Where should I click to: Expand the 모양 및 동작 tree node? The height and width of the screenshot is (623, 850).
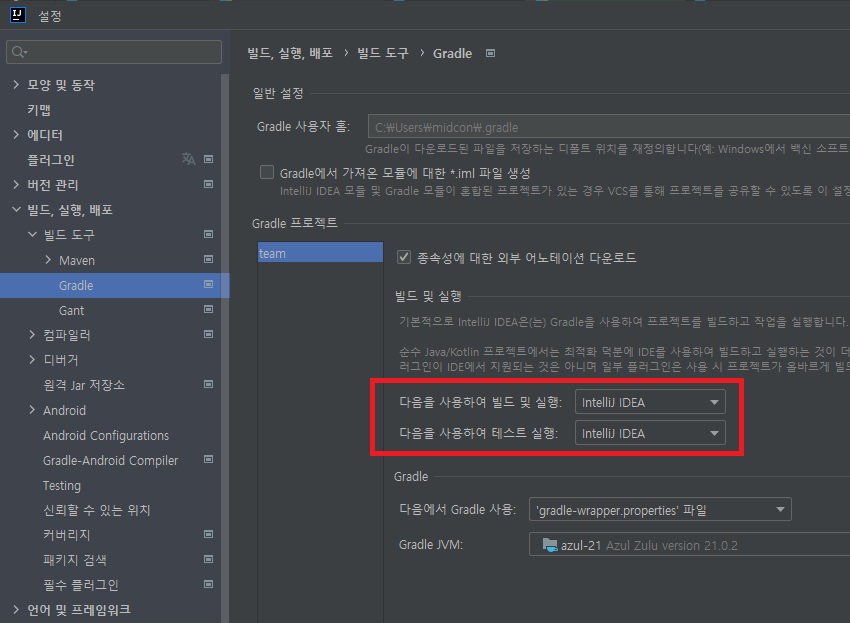click(x=16, y=84)
